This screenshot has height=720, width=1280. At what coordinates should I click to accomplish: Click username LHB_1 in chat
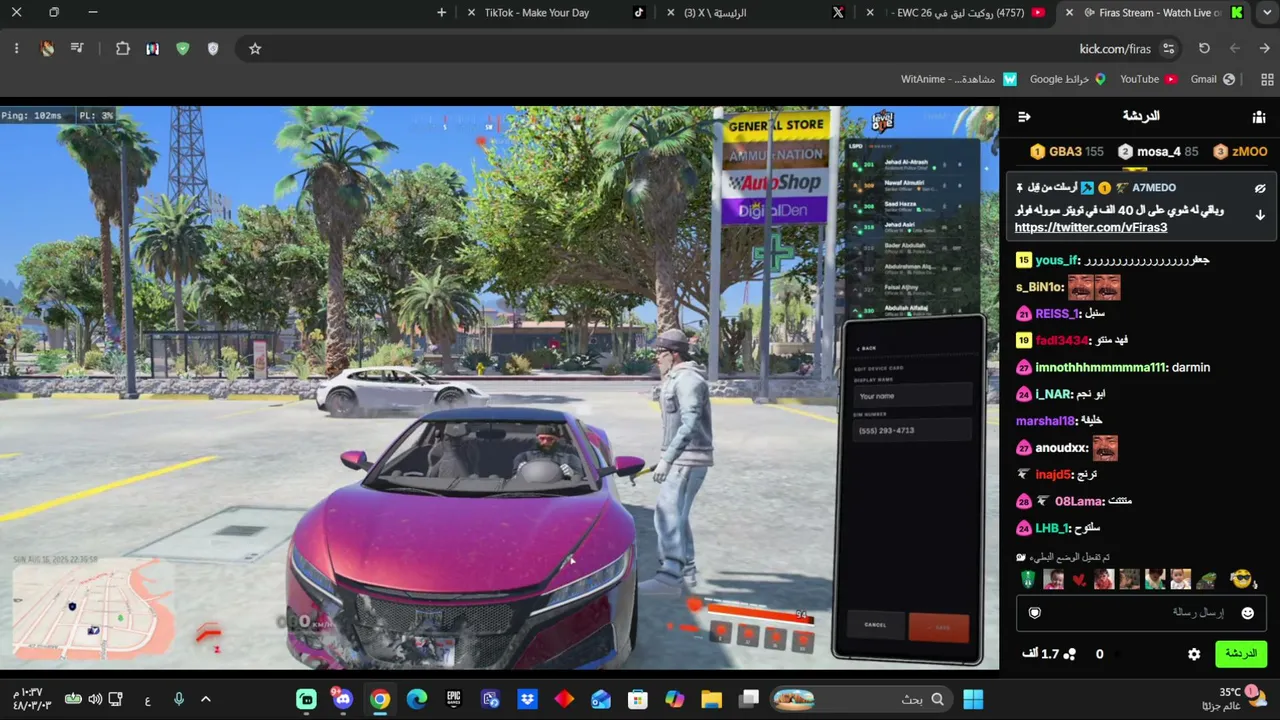tap(1053, 528)
